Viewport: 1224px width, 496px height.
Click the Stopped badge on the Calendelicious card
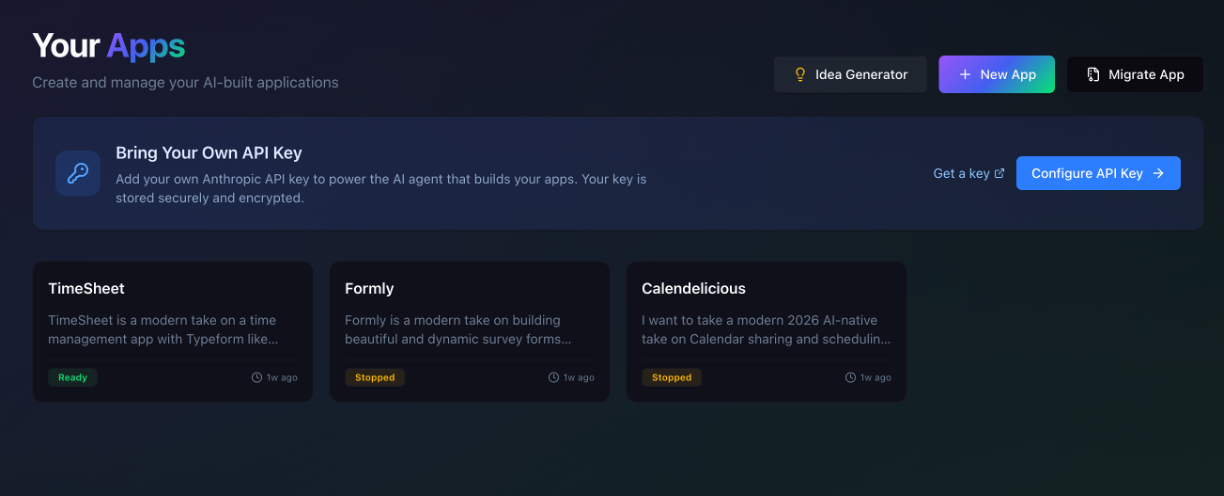672,378
